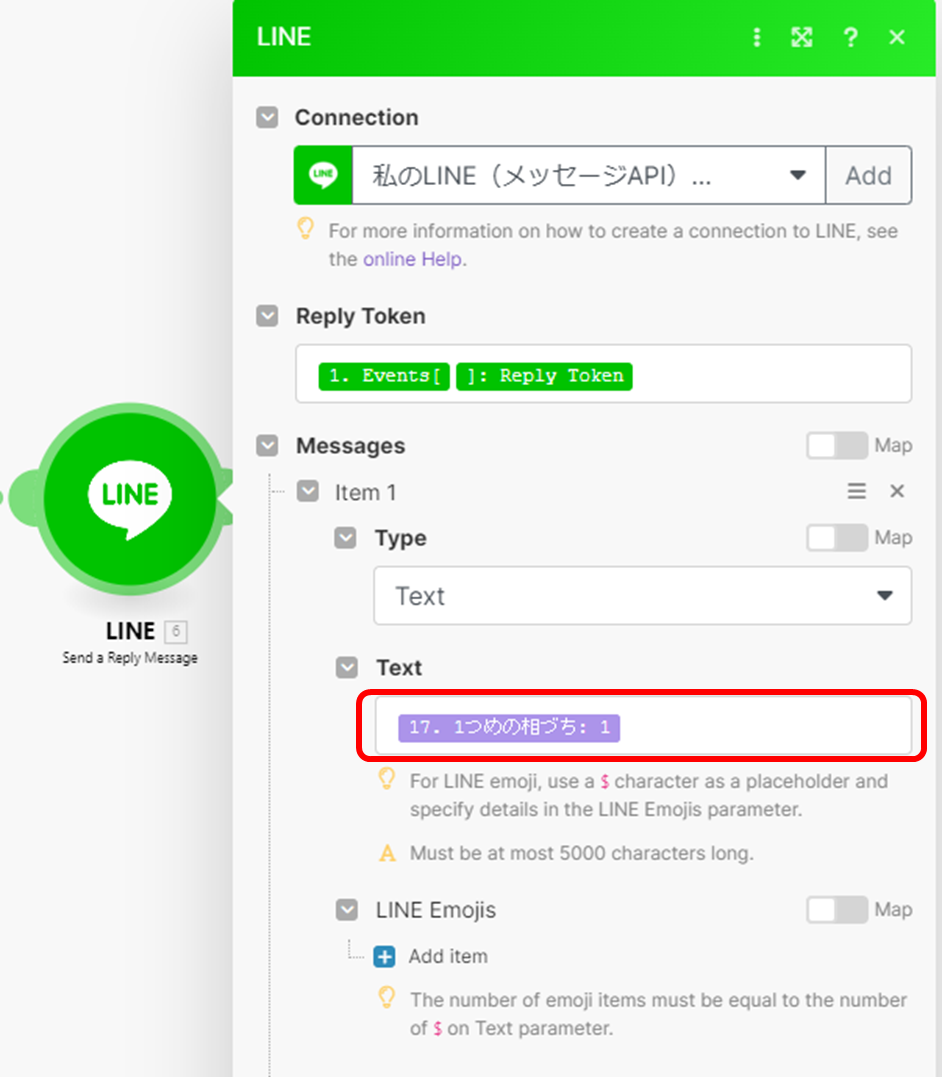Collapse the Type field
Viewport: 942px width, 1077px height.
(346, 538)
